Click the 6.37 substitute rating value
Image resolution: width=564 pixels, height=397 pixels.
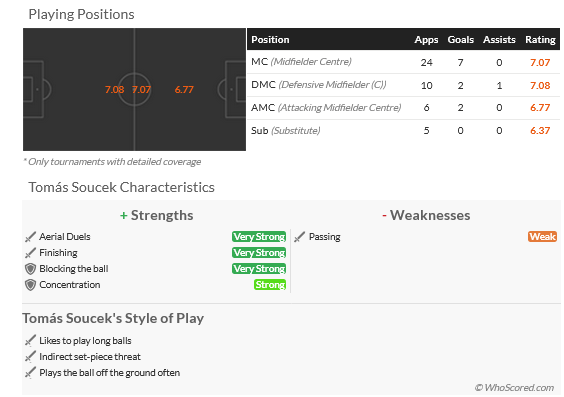540,131
